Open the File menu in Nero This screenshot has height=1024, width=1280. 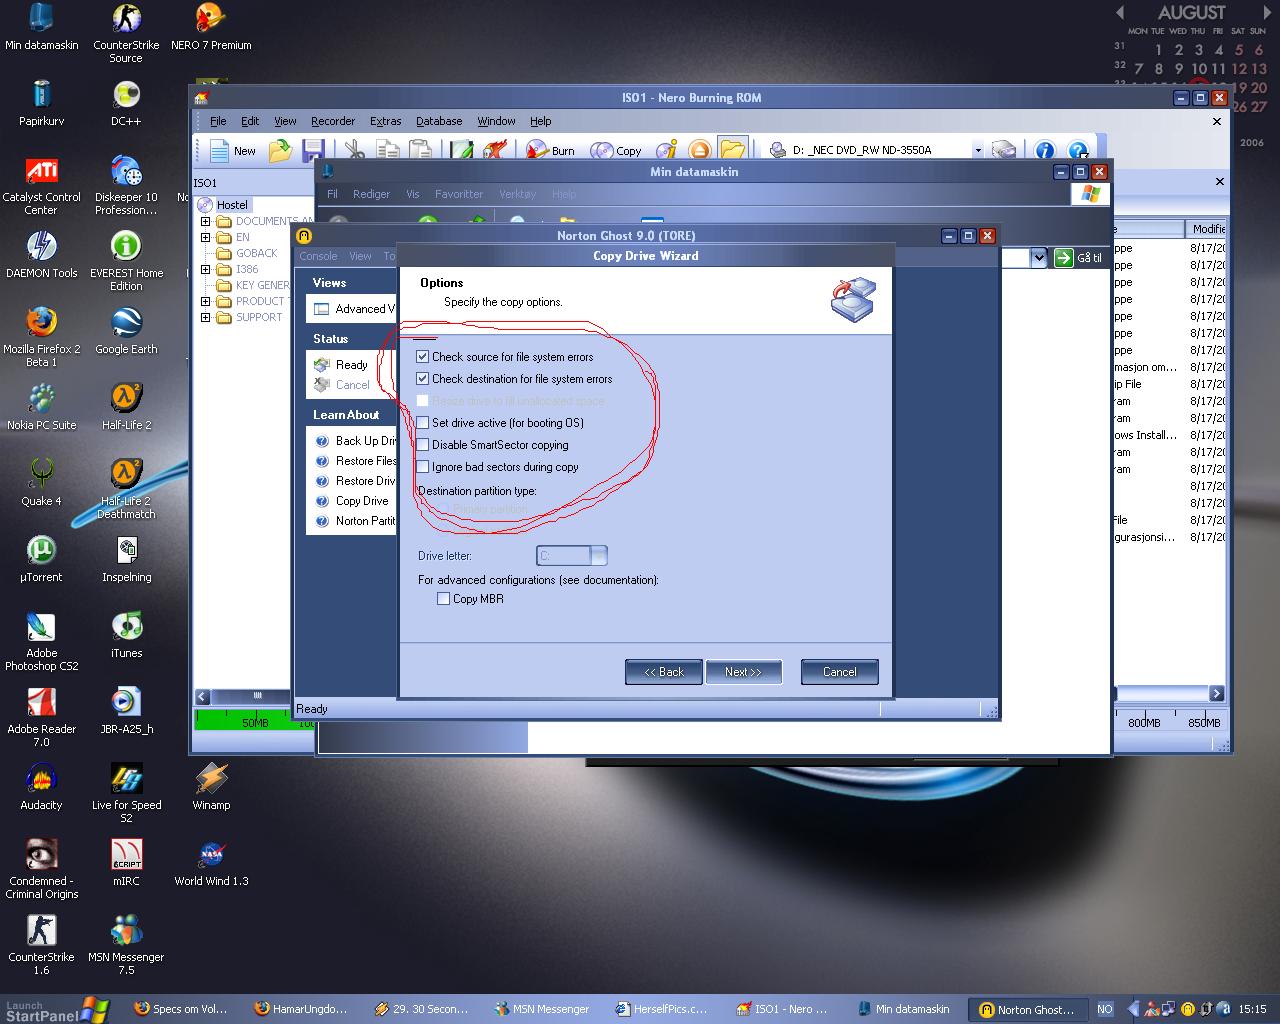point(218,121)
